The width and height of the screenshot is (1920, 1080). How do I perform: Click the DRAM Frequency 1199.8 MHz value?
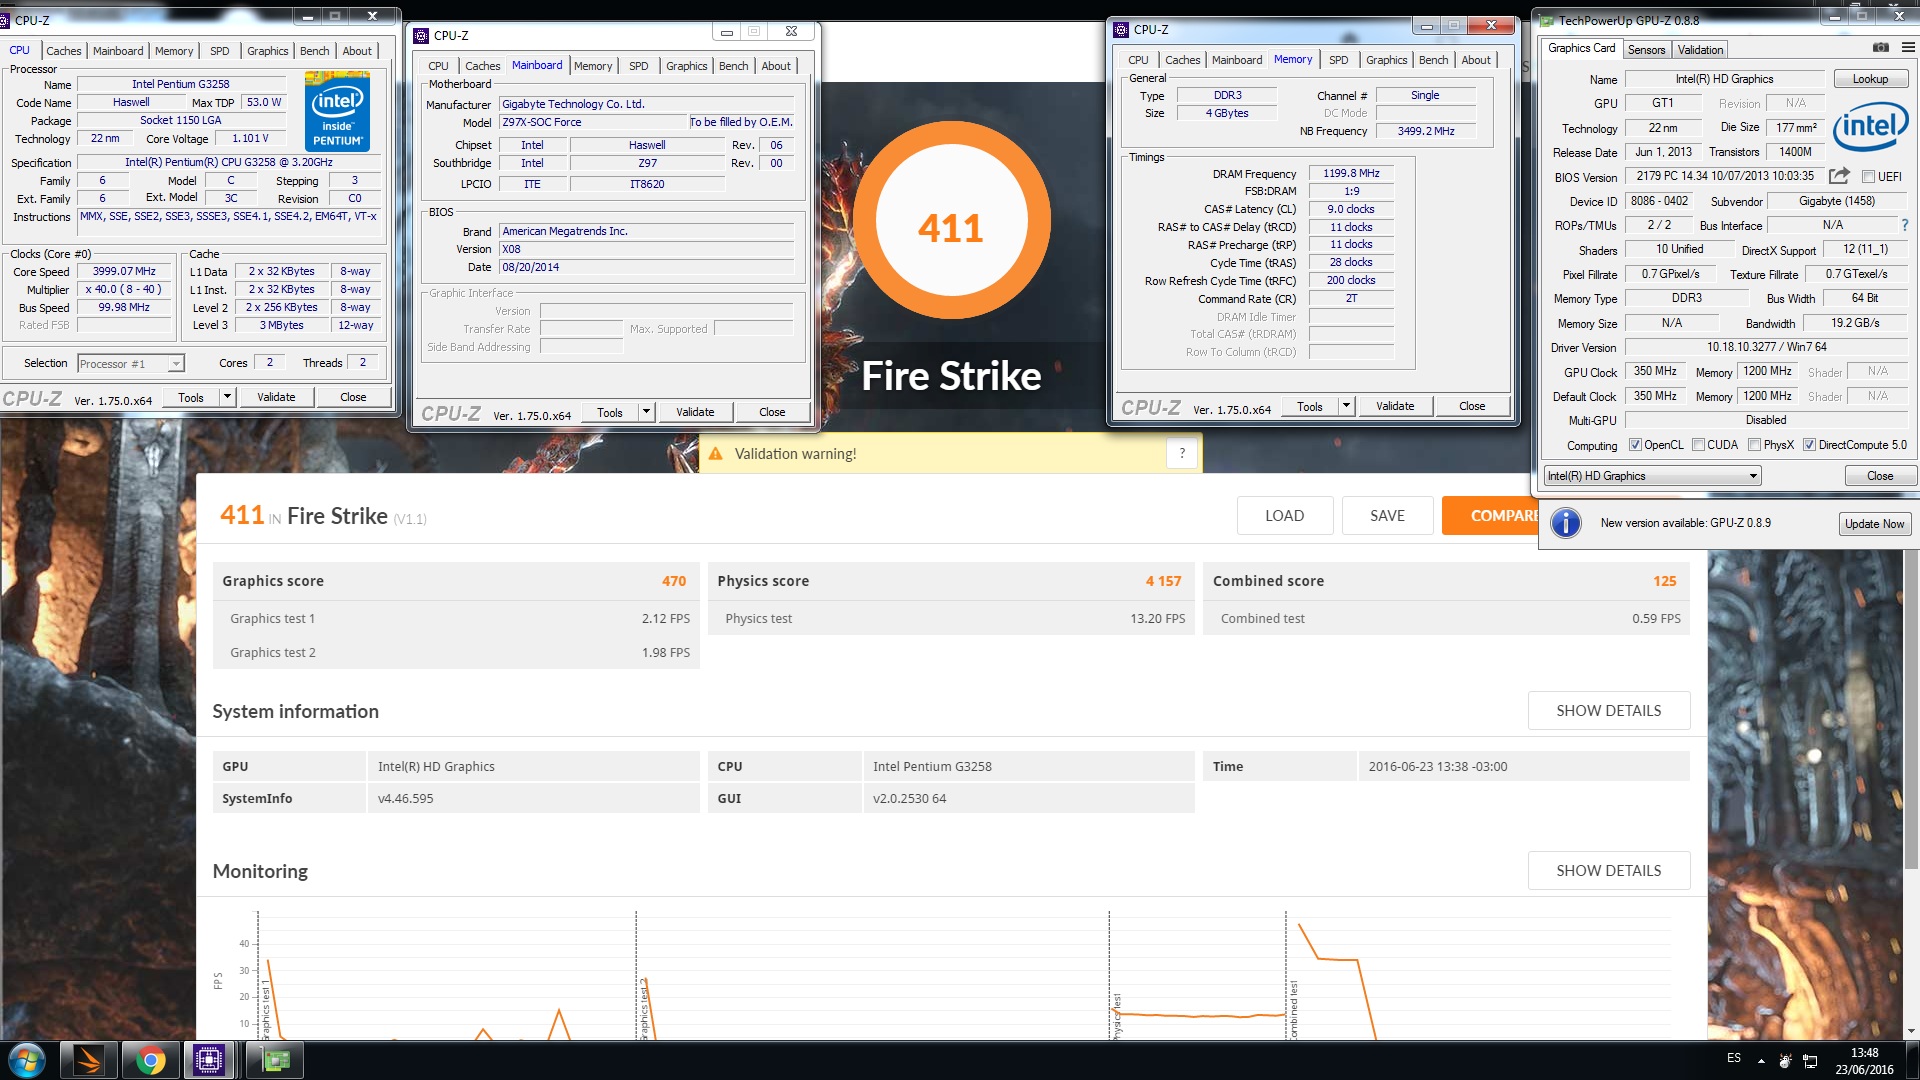[1351, 173]
